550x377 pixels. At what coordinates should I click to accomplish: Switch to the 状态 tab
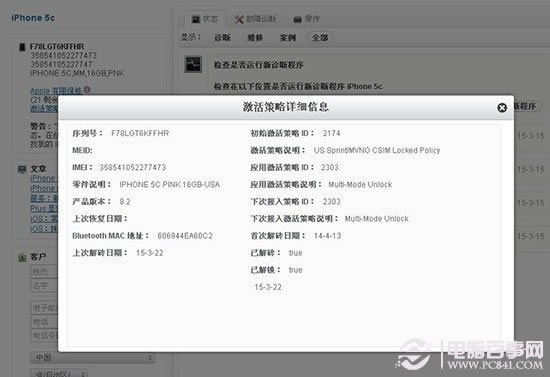pyautogui.click(x=205, y=19)
